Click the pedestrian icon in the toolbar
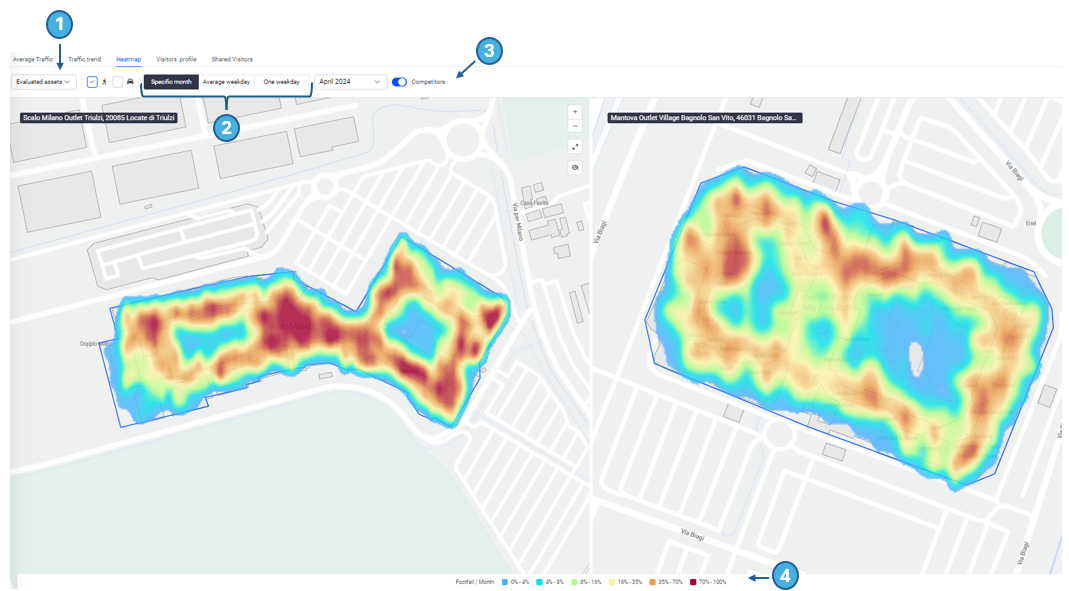 pyautogui.click(x=104, y=82)
